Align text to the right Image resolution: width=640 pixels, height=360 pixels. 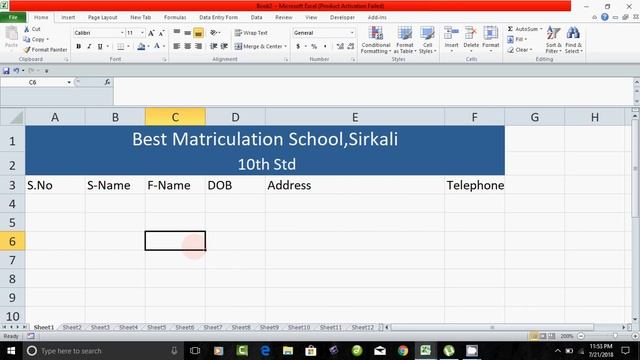click(198, 46)
